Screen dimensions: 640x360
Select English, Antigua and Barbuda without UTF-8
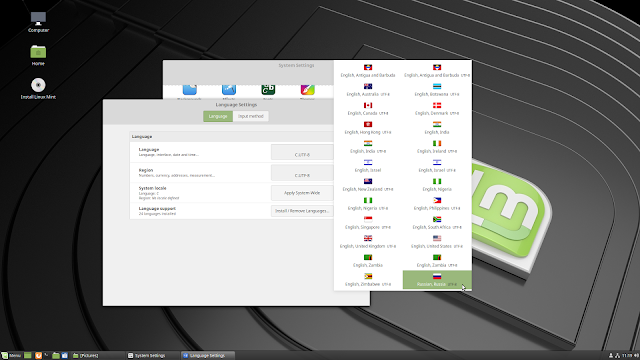pos(368,71)
